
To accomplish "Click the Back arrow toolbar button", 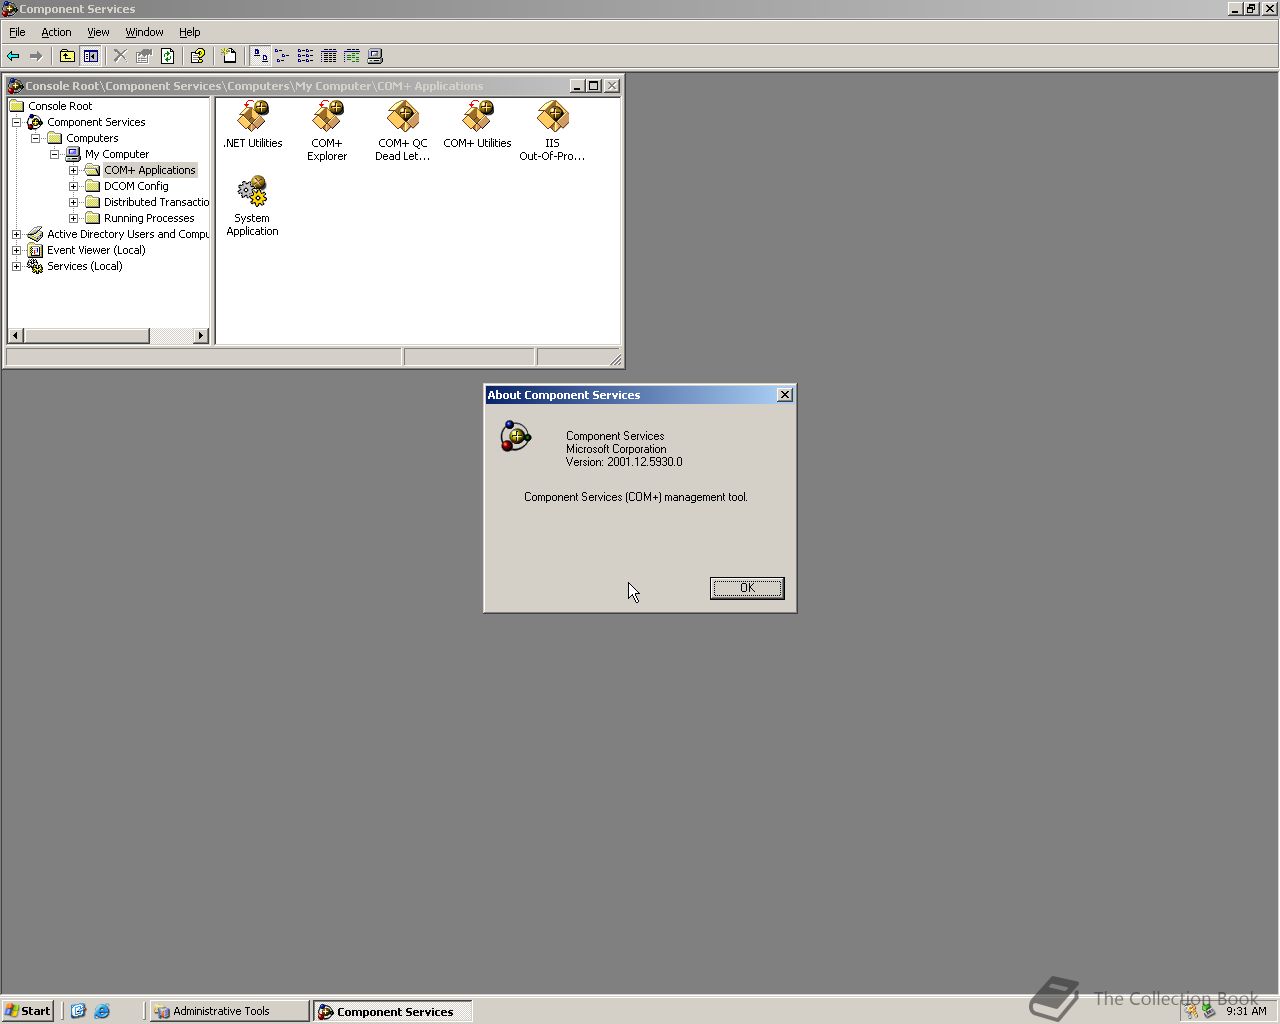I will coord(13,56).
